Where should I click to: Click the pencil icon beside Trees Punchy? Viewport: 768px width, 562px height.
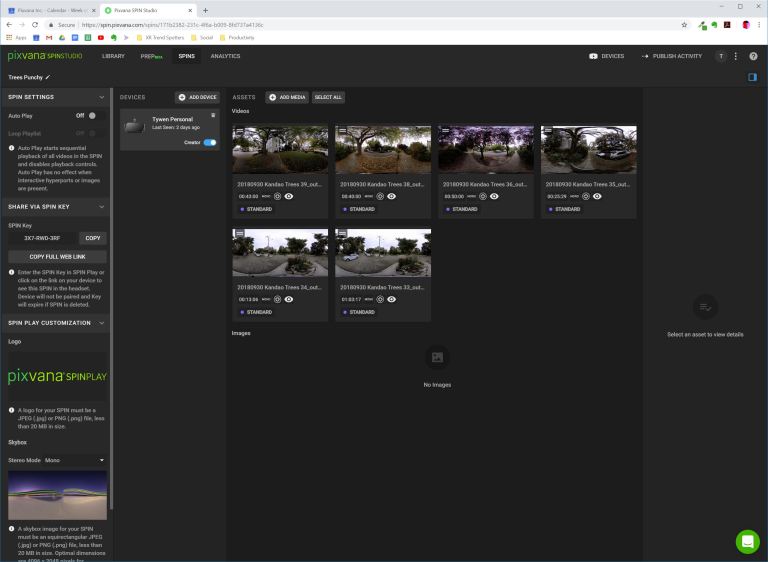coord(48,77)
